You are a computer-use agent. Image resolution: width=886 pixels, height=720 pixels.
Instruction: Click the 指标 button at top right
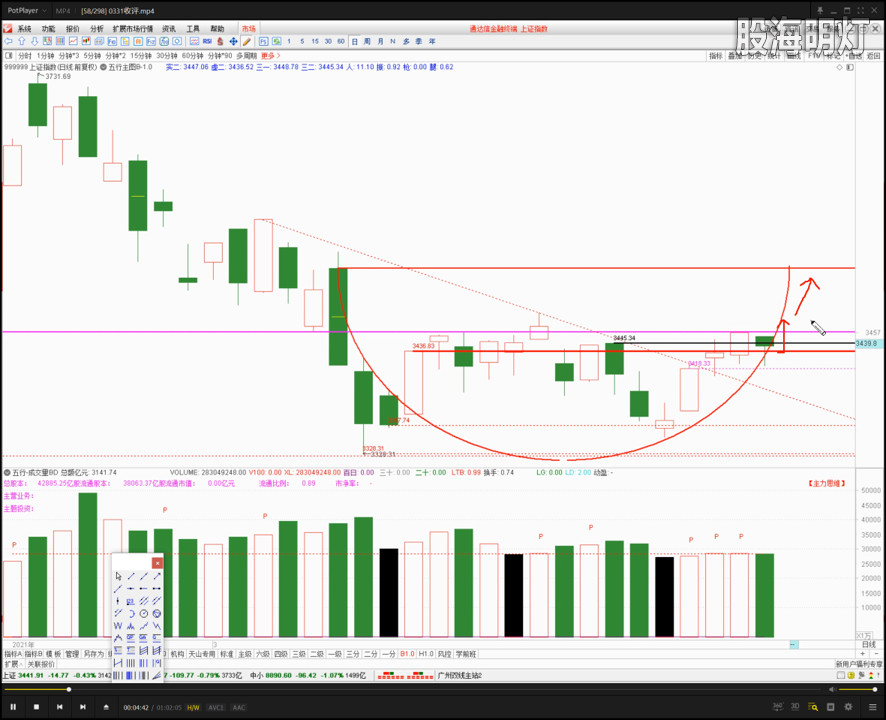point(716,55)
